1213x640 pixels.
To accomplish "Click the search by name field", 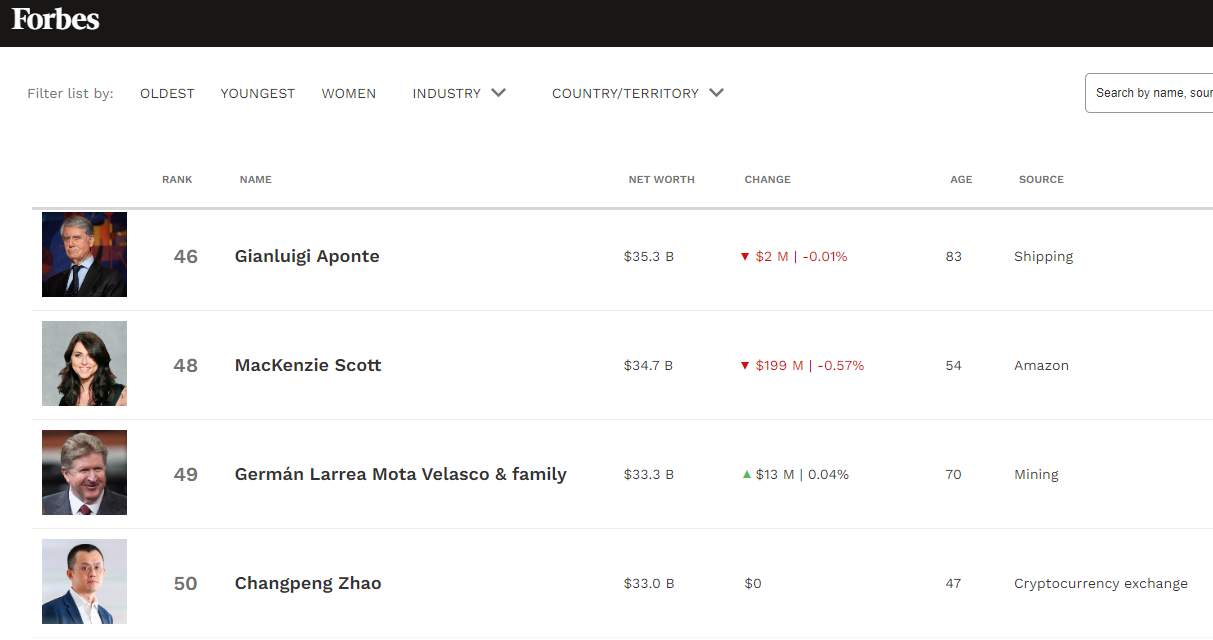I will (x=1150, y=93).
